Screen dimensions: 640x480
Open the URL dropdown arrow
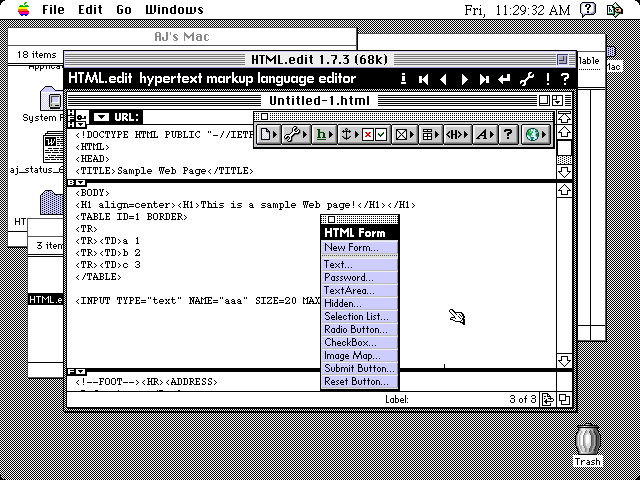click(x=100, y=117)
